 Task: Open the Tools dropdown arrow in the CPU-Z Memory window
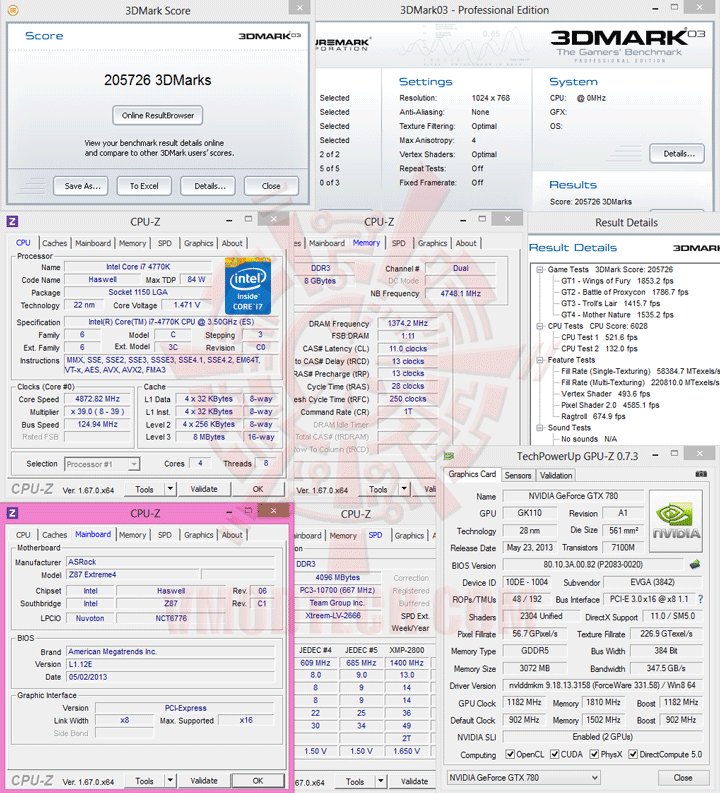point(404,489)
